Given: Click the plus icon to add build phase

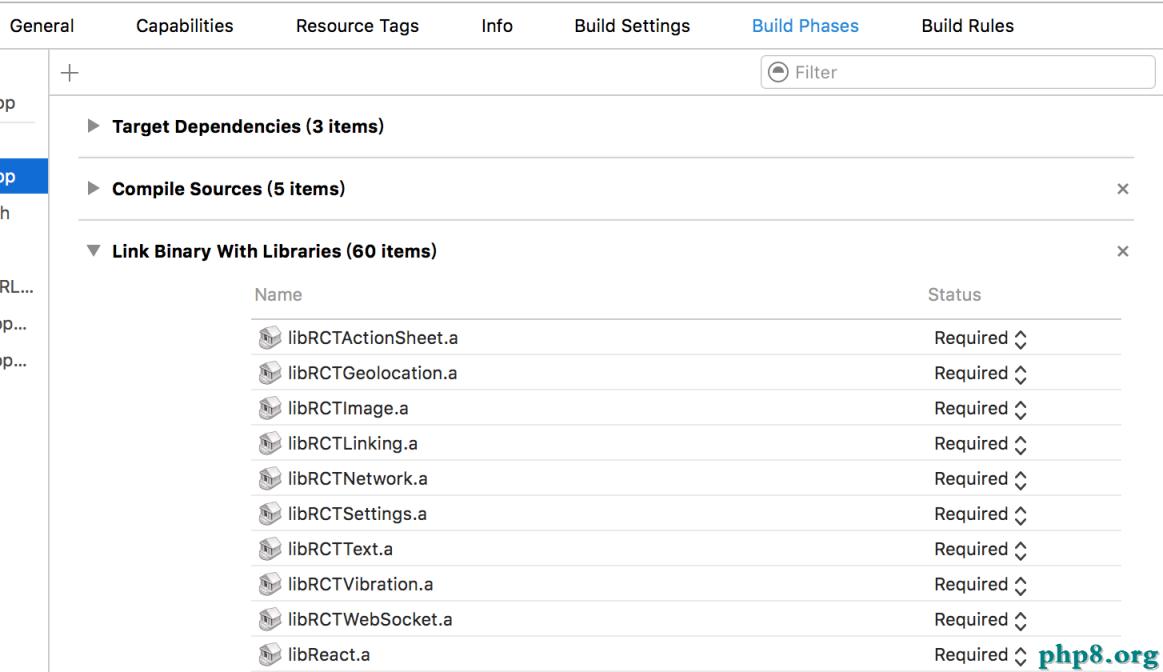Looking at the screenshot, I should pos(70,72).
